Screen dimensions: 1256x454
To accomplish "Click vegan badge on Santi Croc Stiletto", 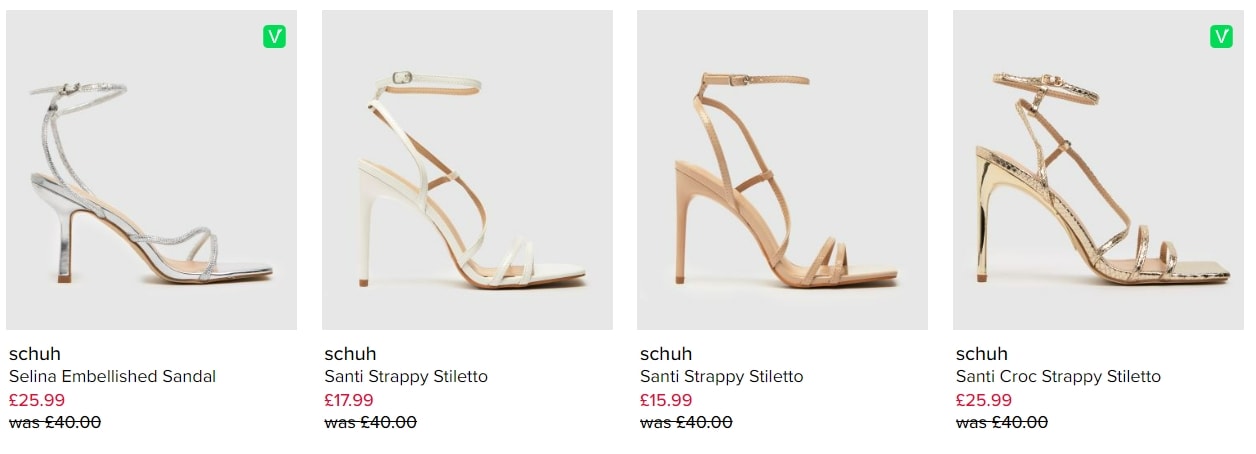I will click(1221, 37).
